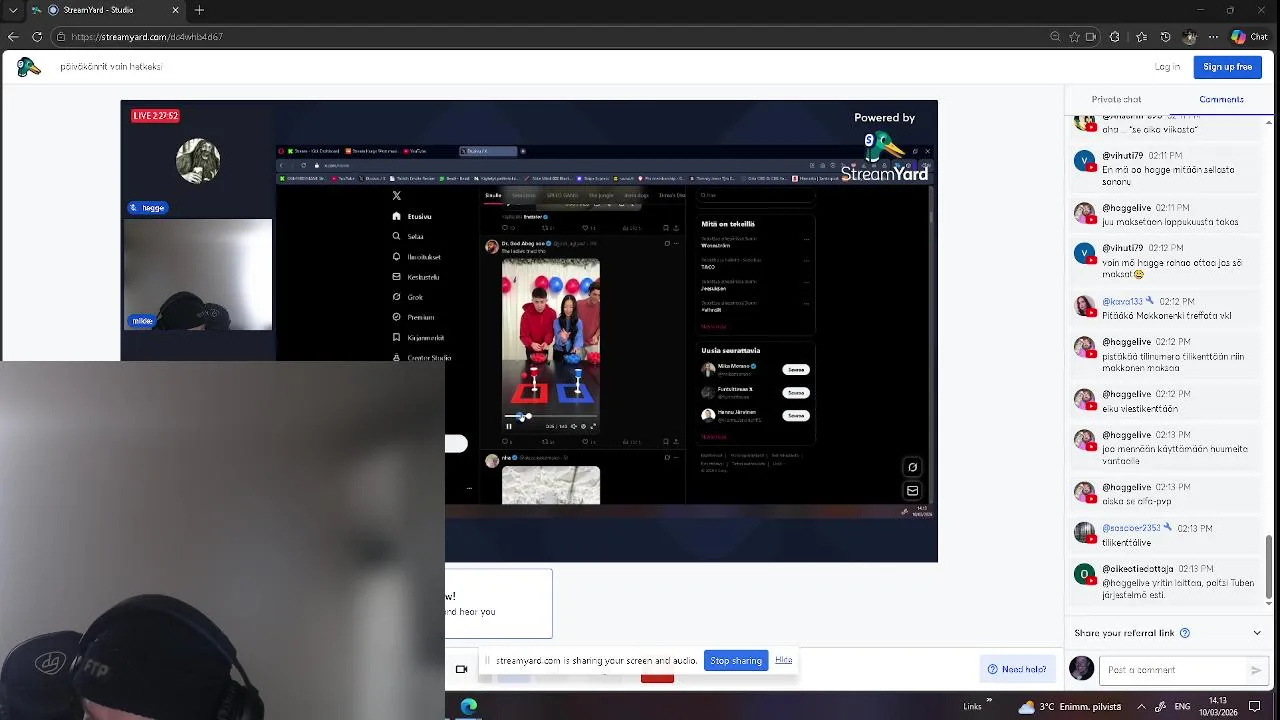Open Copilot Chat sidebar
The width and height of the screenshot is (1280, 720).
coord(1250,37)
